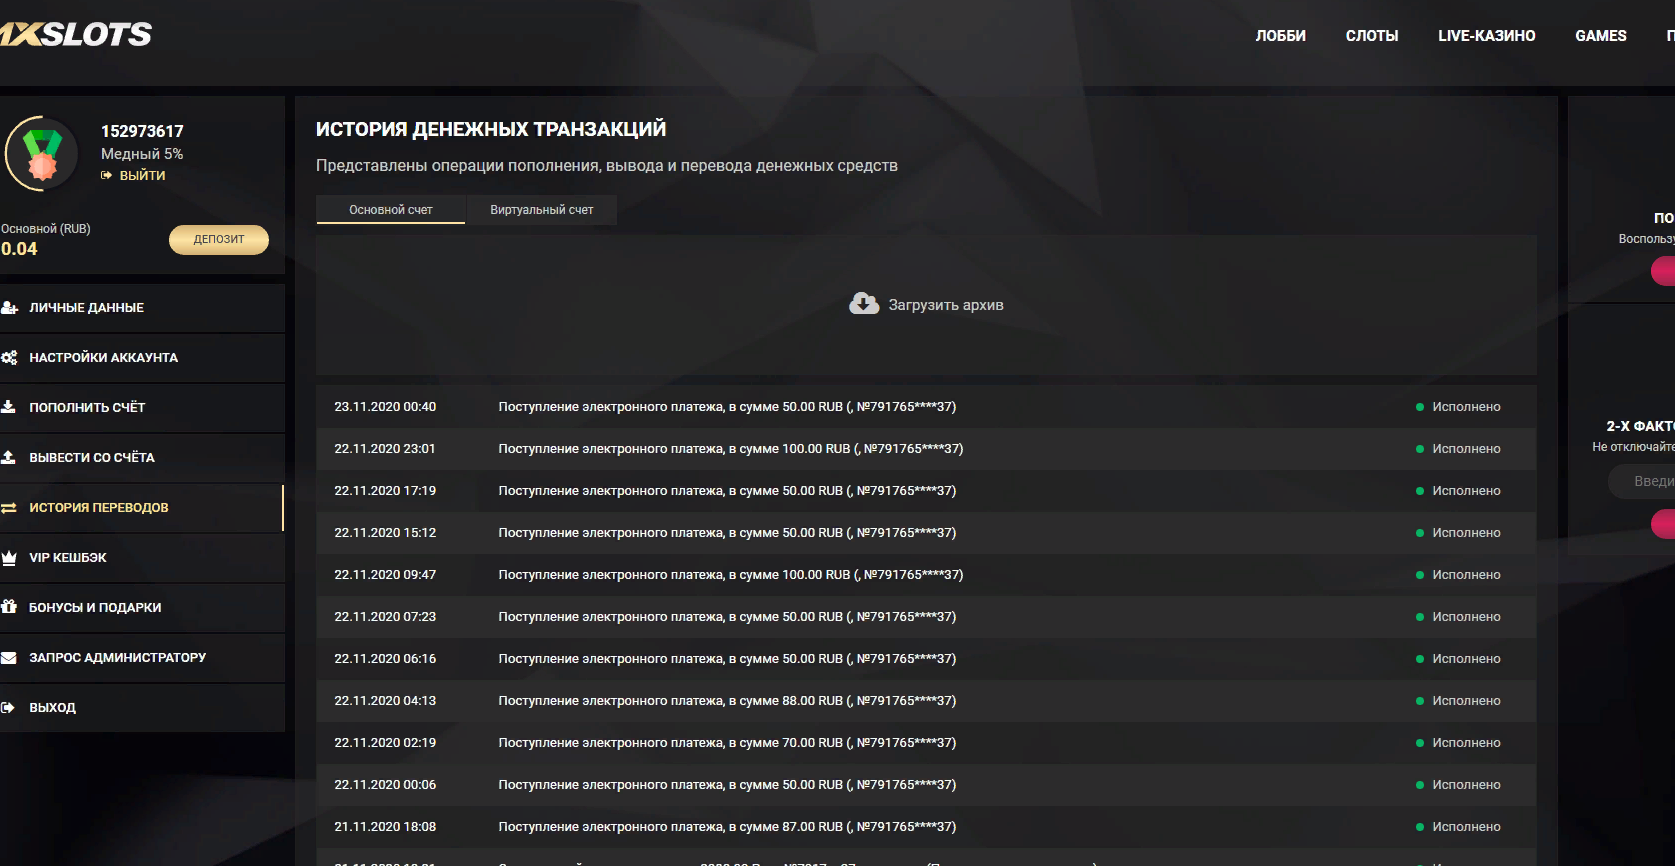Click the transfer history arrows icon

9,508
